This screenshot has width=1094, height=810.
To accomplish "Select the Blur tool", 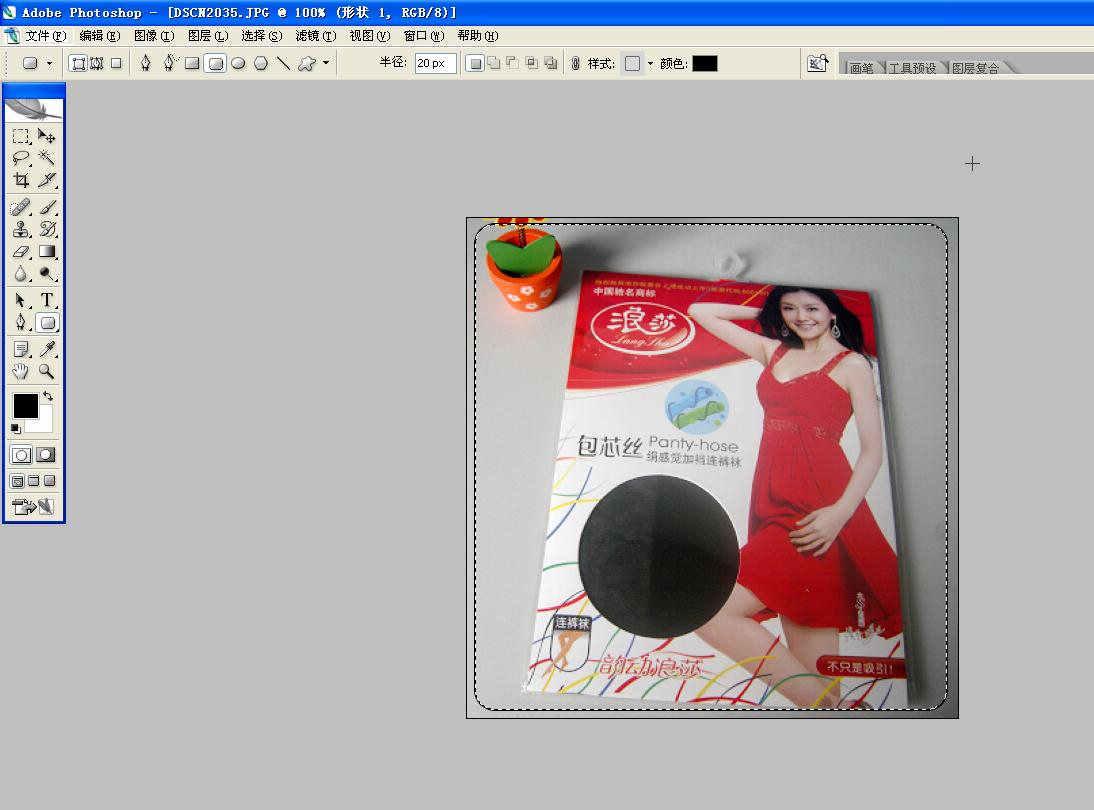I will click(x=21, y=274).
